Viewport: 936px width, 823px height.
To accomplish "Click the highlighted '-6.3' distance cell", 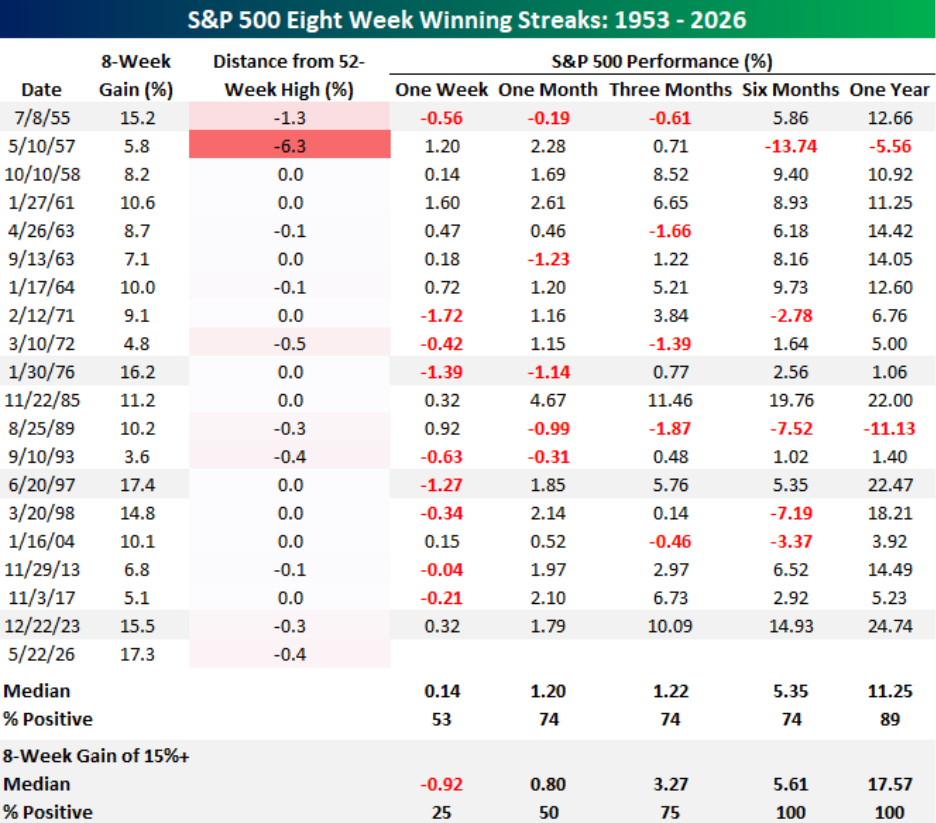I will pos(290,145).
